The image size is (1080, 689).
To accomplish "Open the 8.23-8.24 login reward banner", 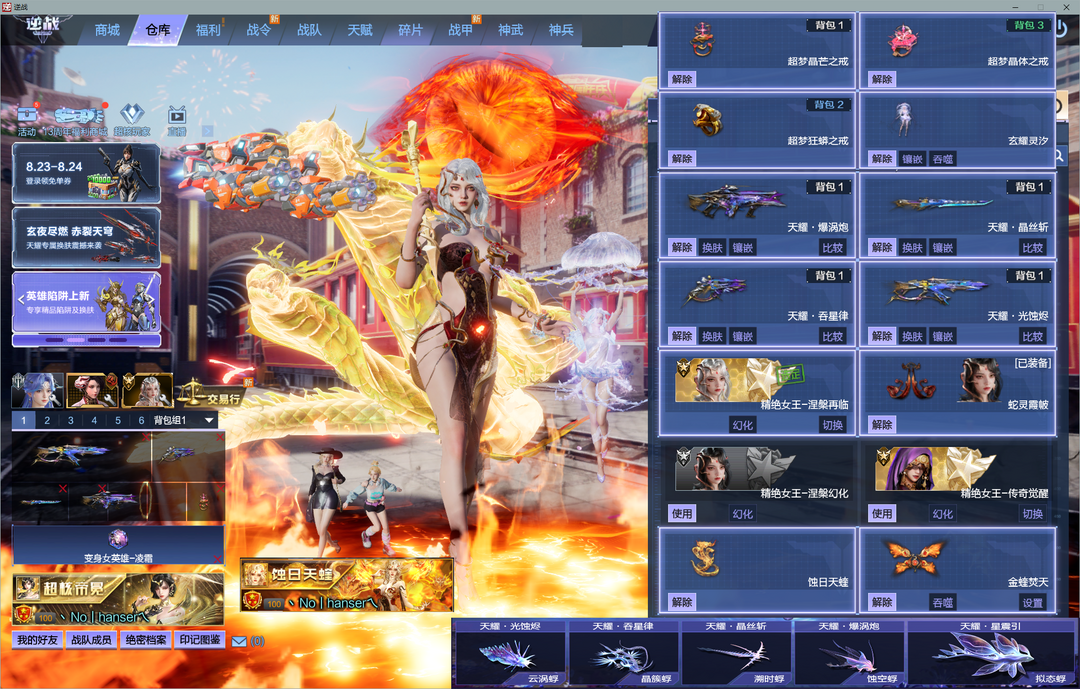I will [x=87, y=173].
